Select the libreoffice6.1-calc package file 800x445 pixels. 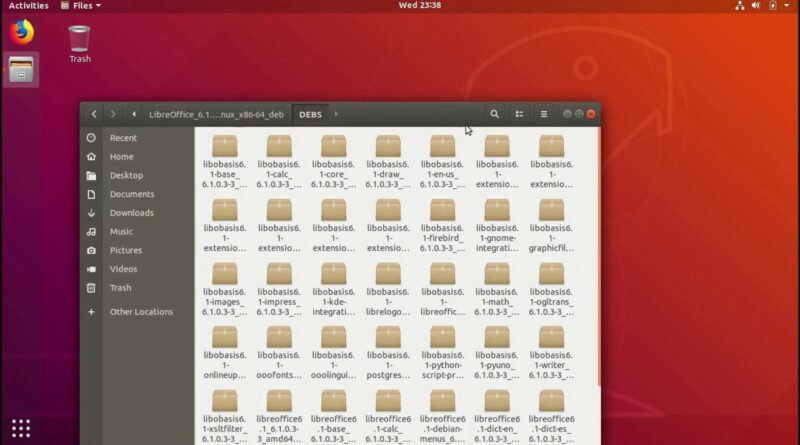coord(388,416)
